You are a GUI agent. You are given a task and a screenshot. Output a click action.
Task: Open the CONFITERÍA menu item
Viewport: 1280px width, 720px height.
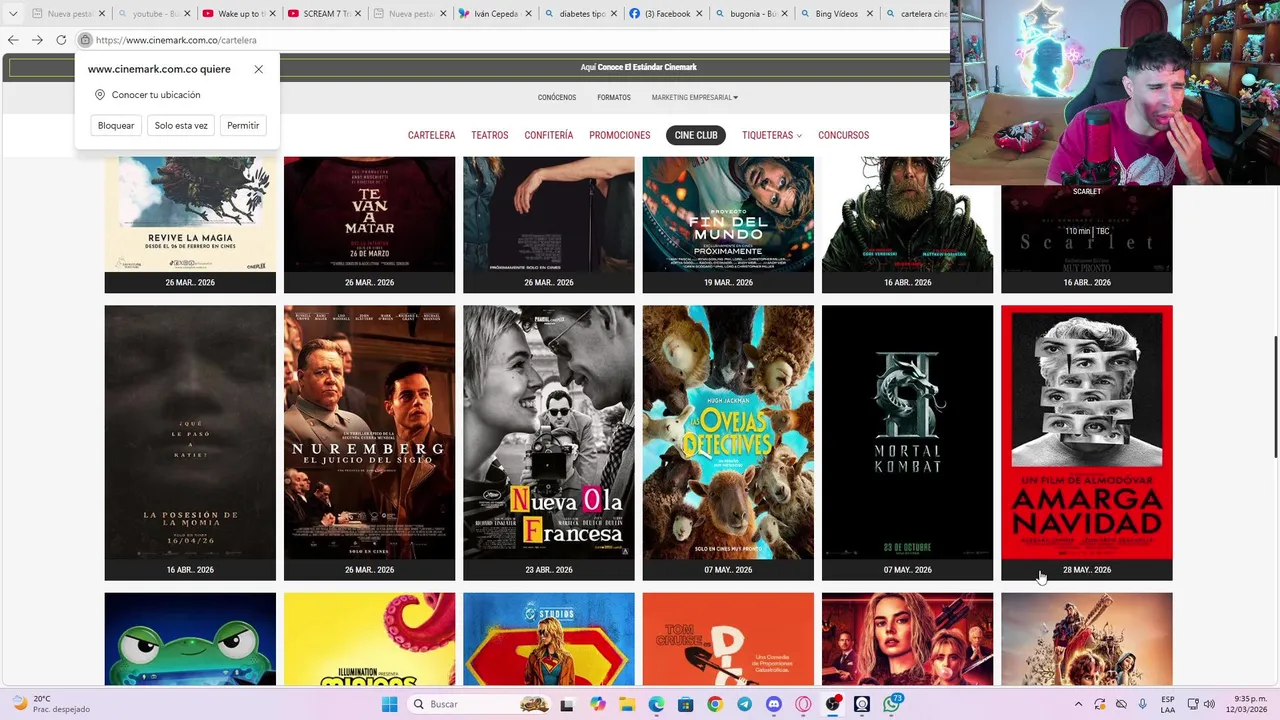(x=549, y=135)
